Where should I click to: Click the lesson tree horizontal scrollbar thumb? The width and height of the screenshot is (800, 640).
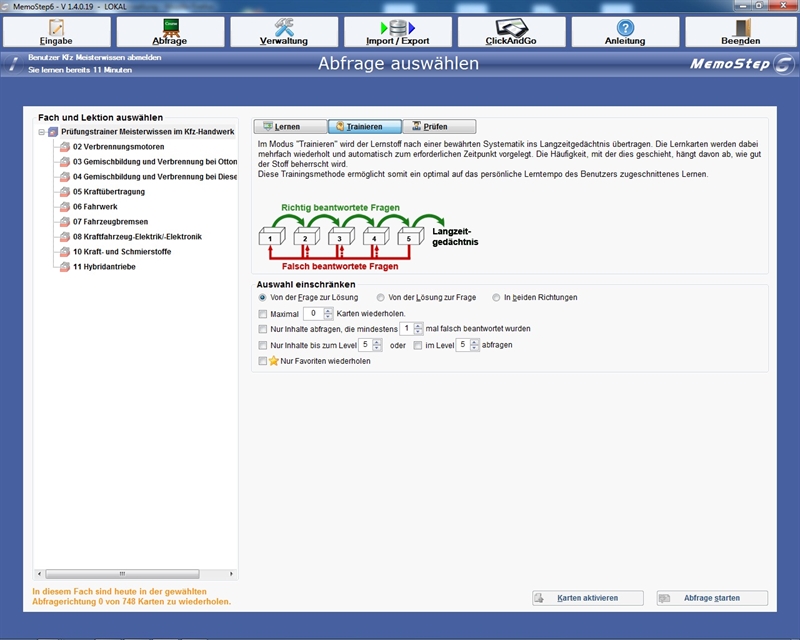(122, 574)
